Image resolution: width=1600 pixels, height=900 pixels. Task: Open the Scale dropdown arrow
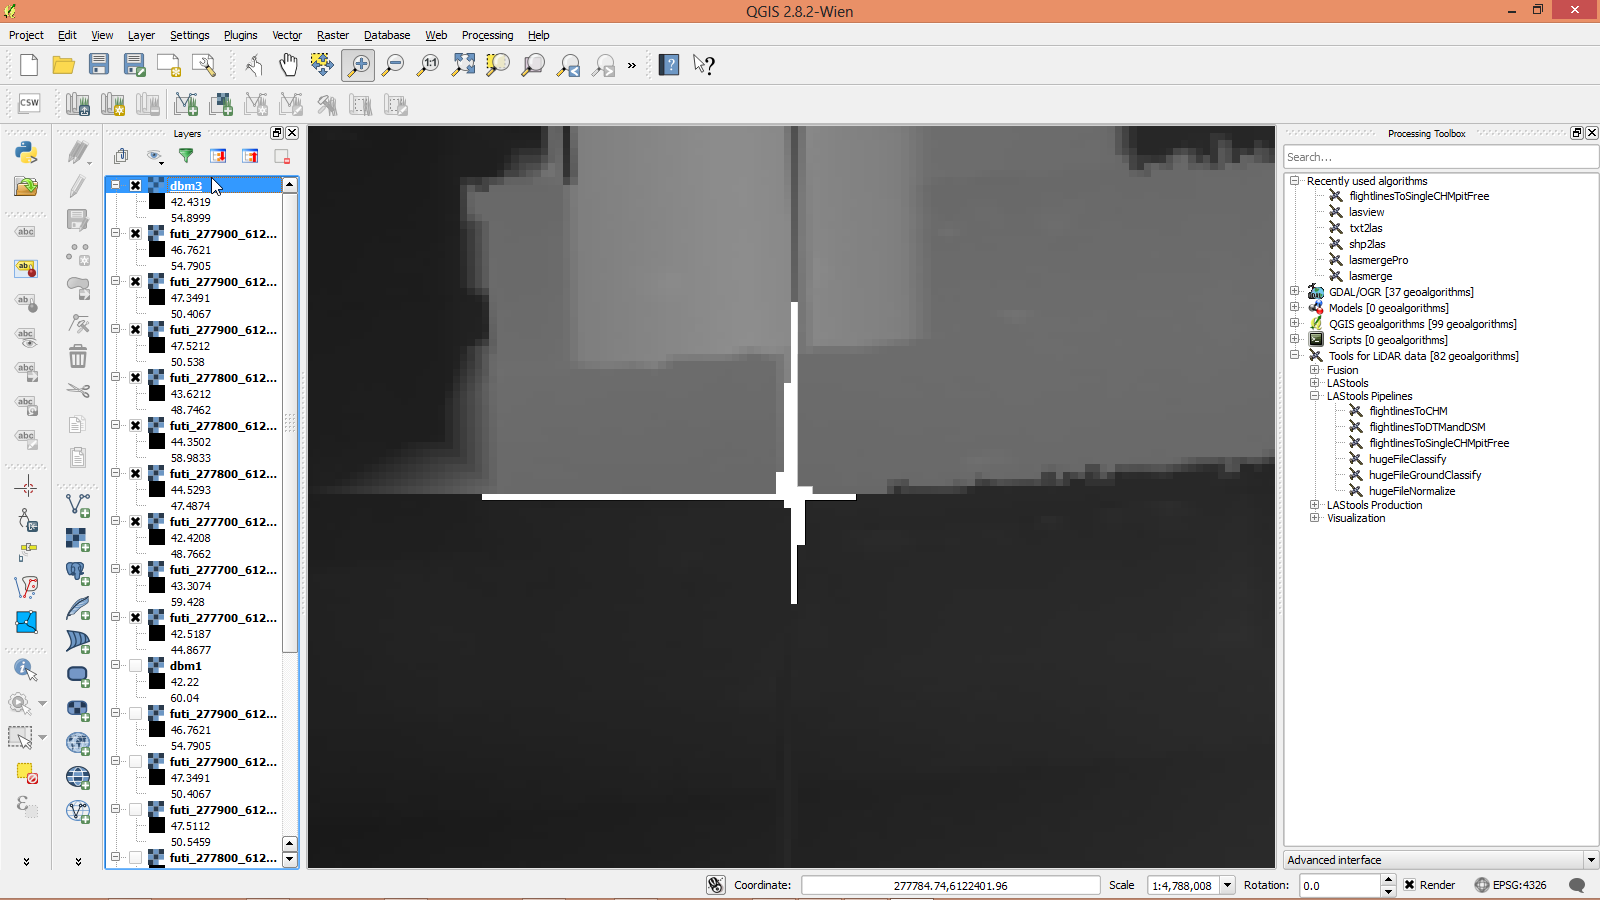(1228, 885)
